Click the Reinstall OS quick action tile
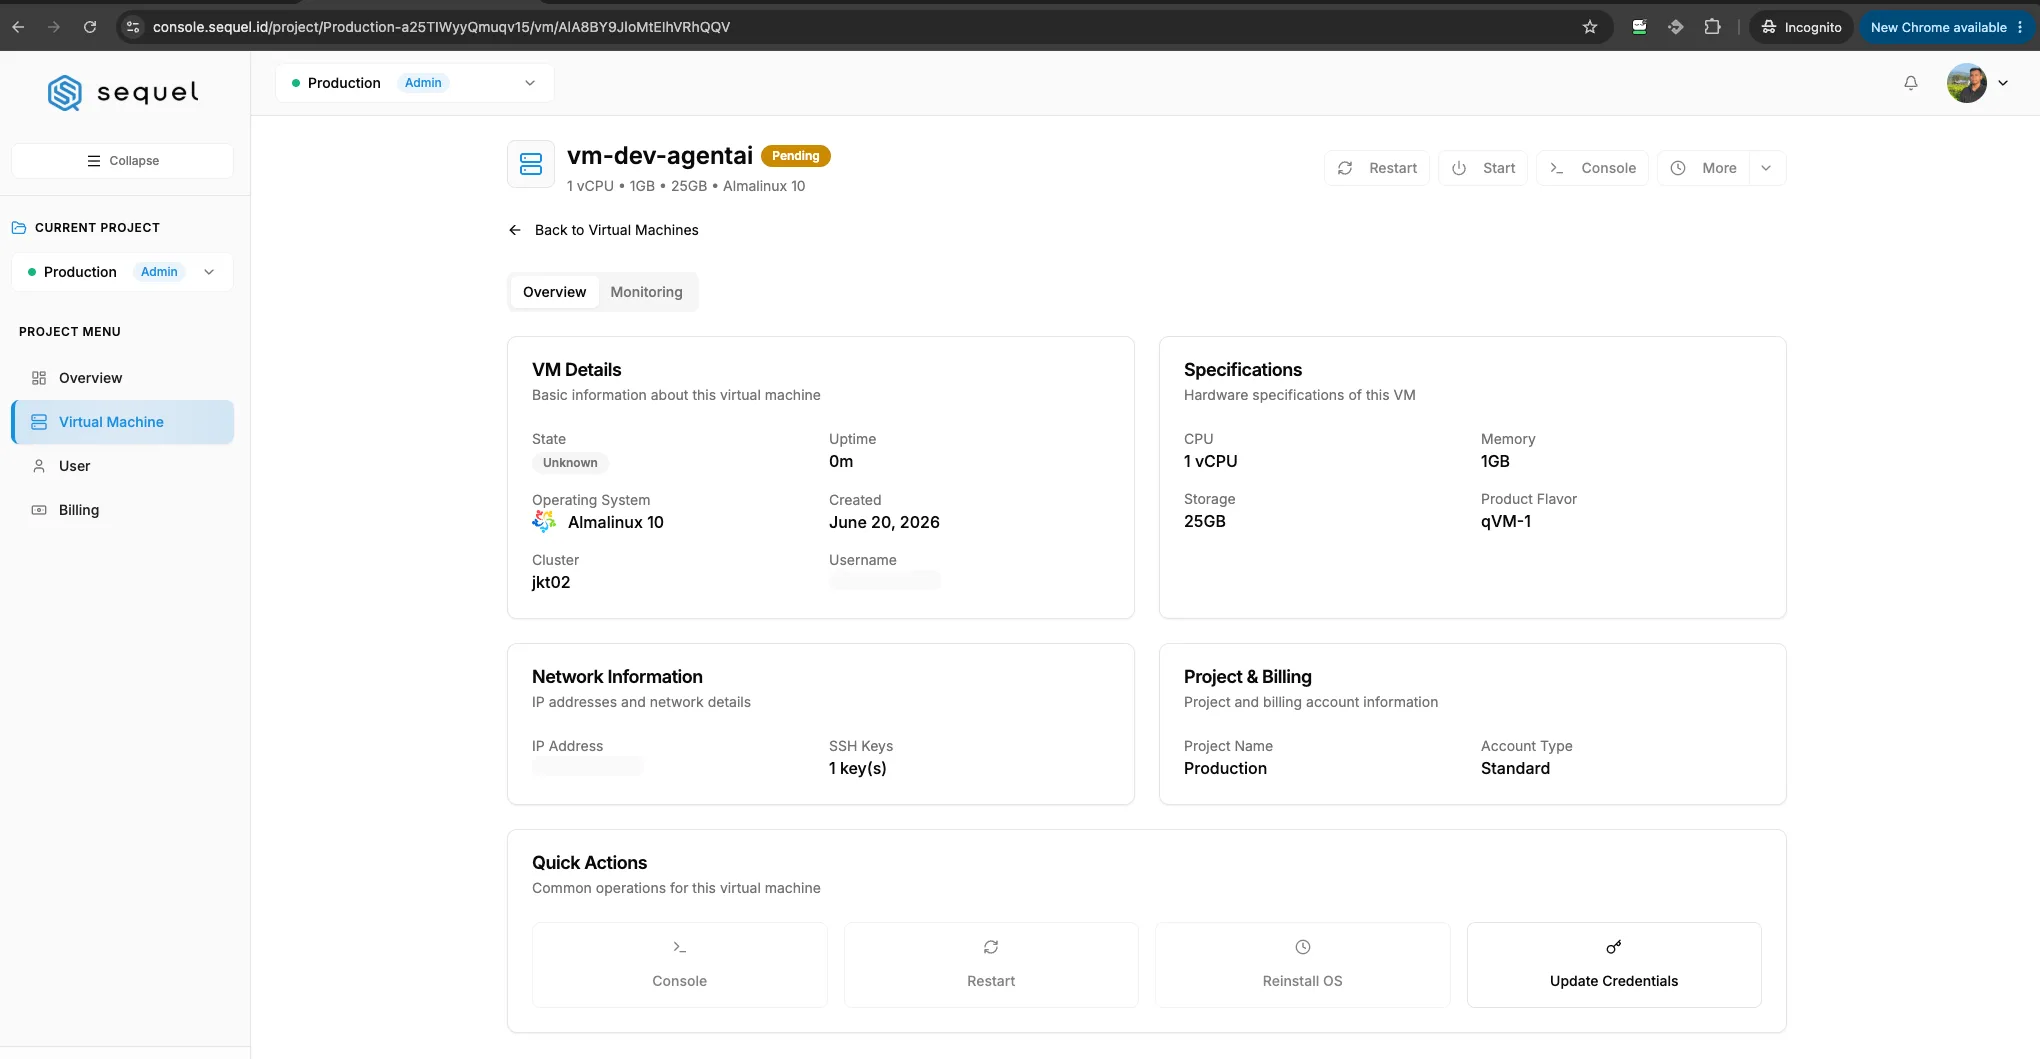This screenshot has width=2040, height=1059. pos(1302,965)
